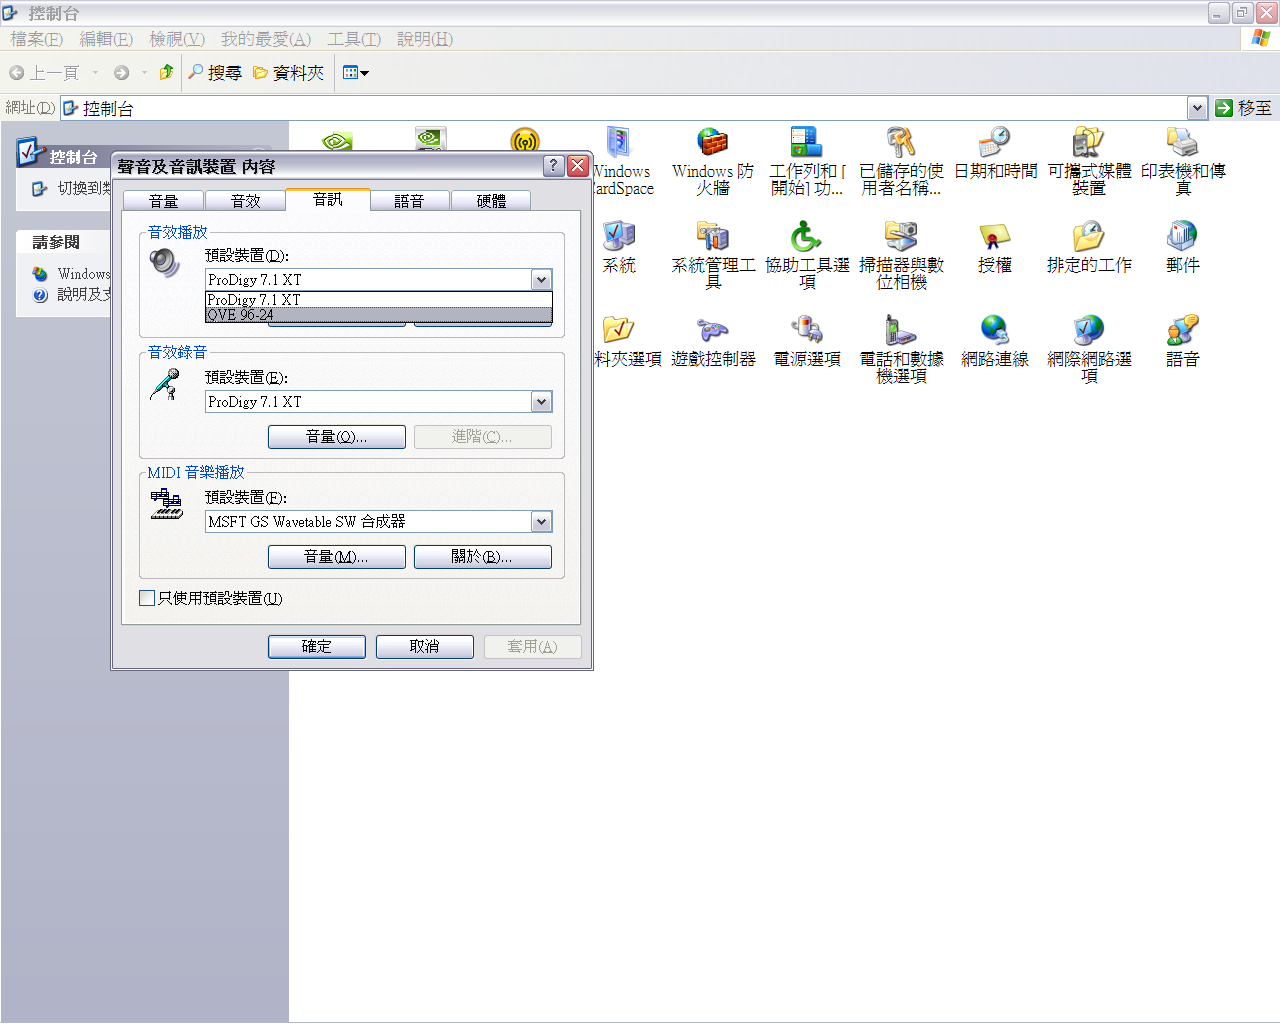
Task: Open the 電源選項 icon
Action: 807,341
